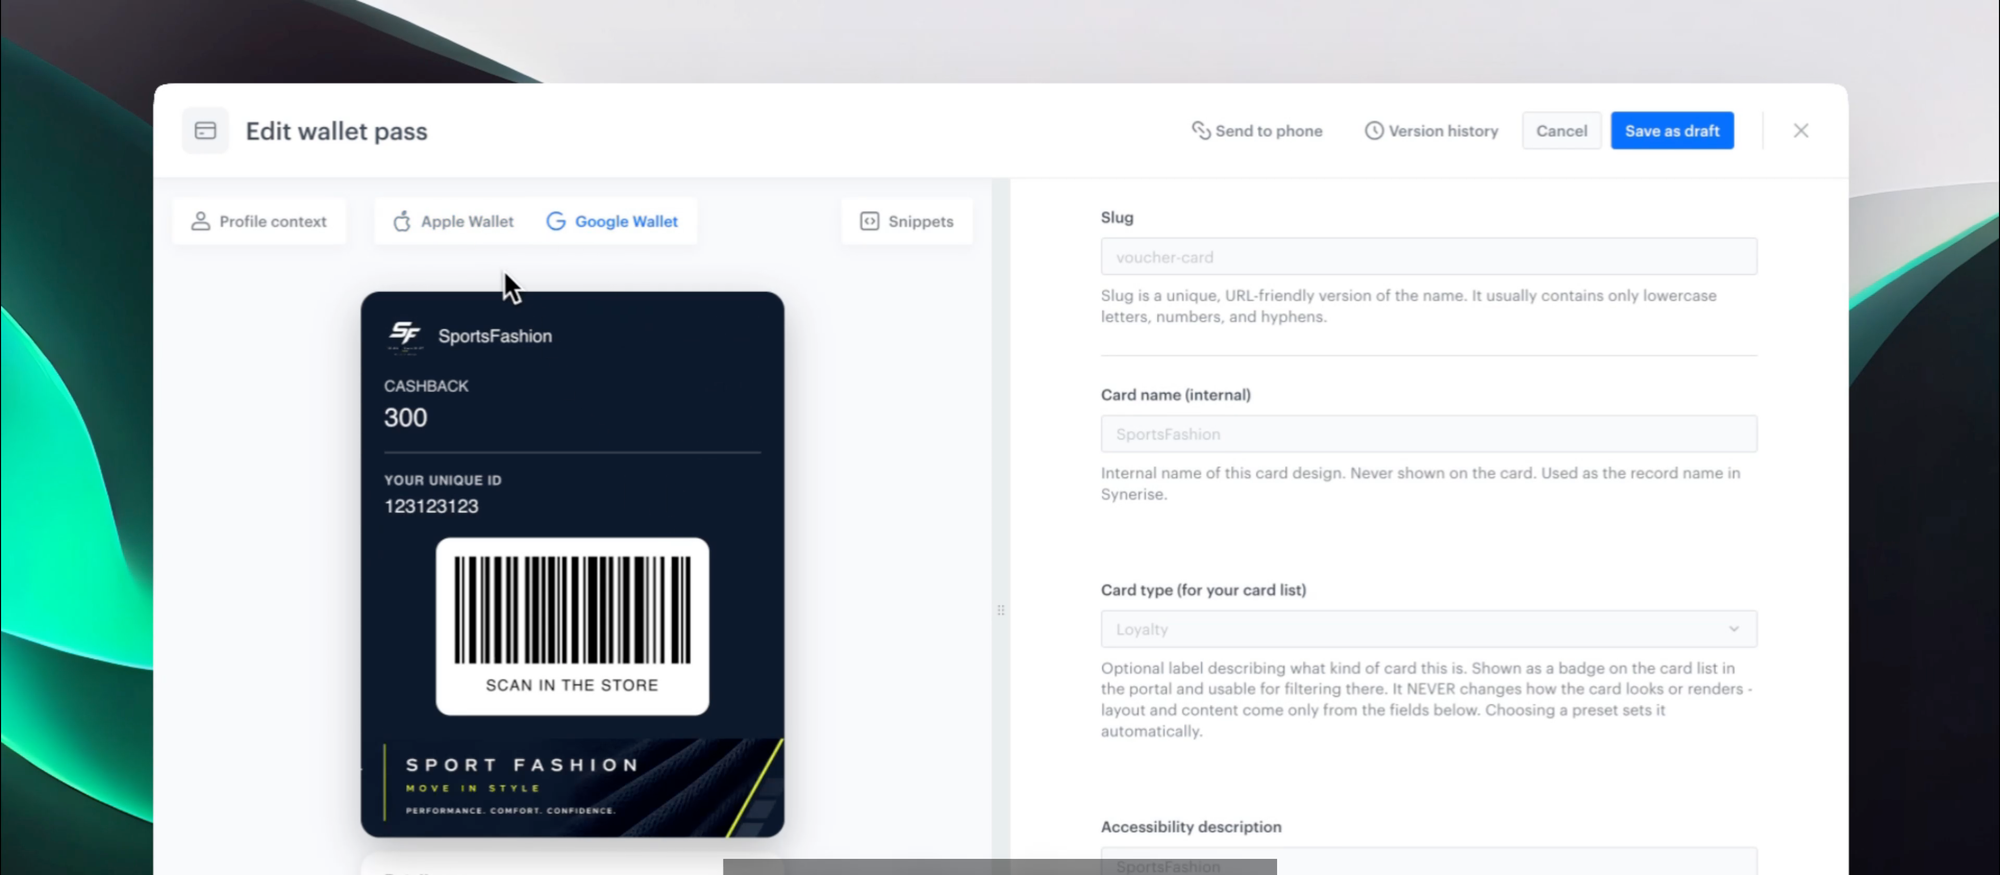Click the barcode on the pass preview
2000x875 pixels.
572,610
